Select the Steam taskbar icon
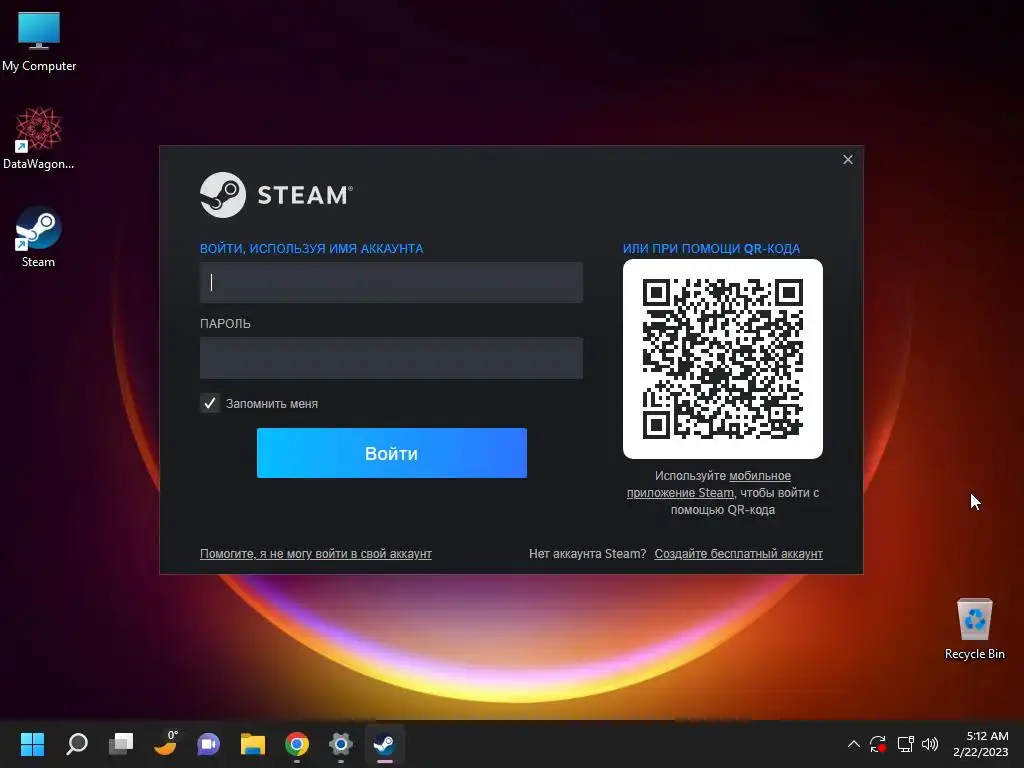Viewport: 1024px width, 768px height. [x=384, y=744]
